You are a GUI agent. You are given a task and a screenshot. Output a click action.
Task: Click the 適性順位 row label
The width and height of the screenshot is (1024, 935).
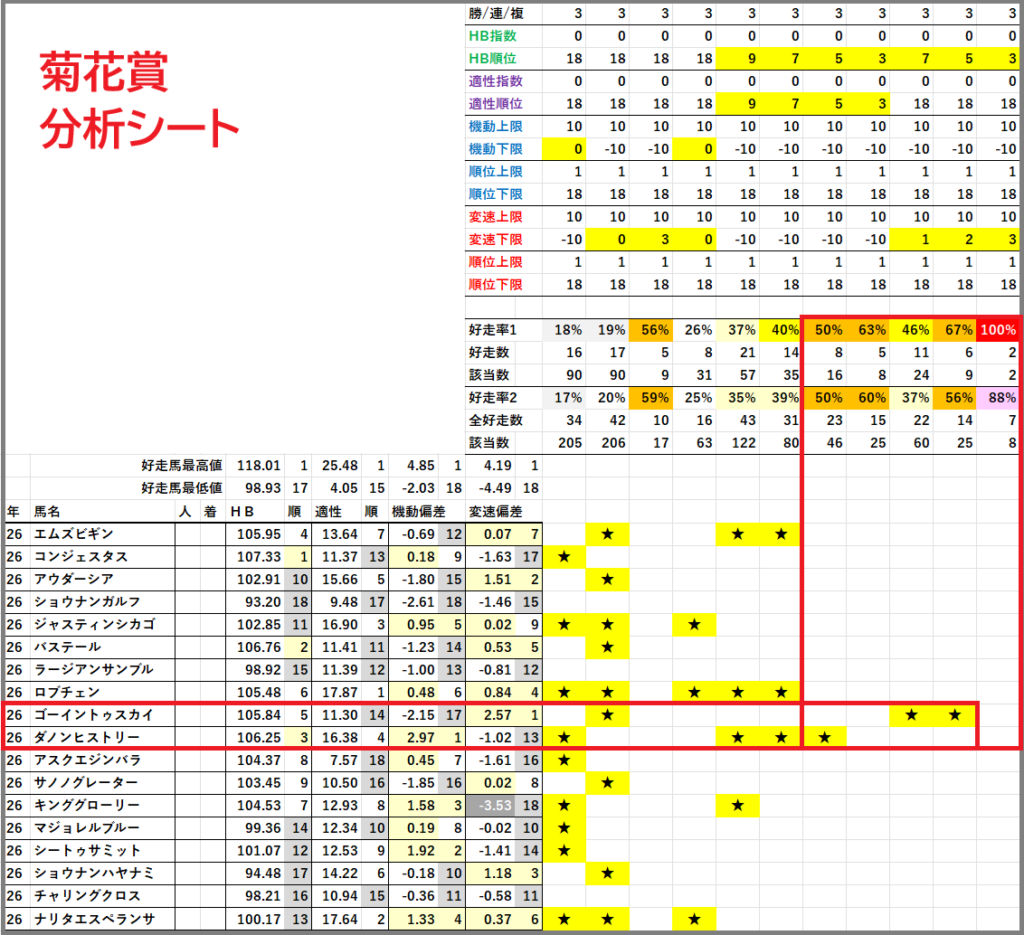coord(495,104)
